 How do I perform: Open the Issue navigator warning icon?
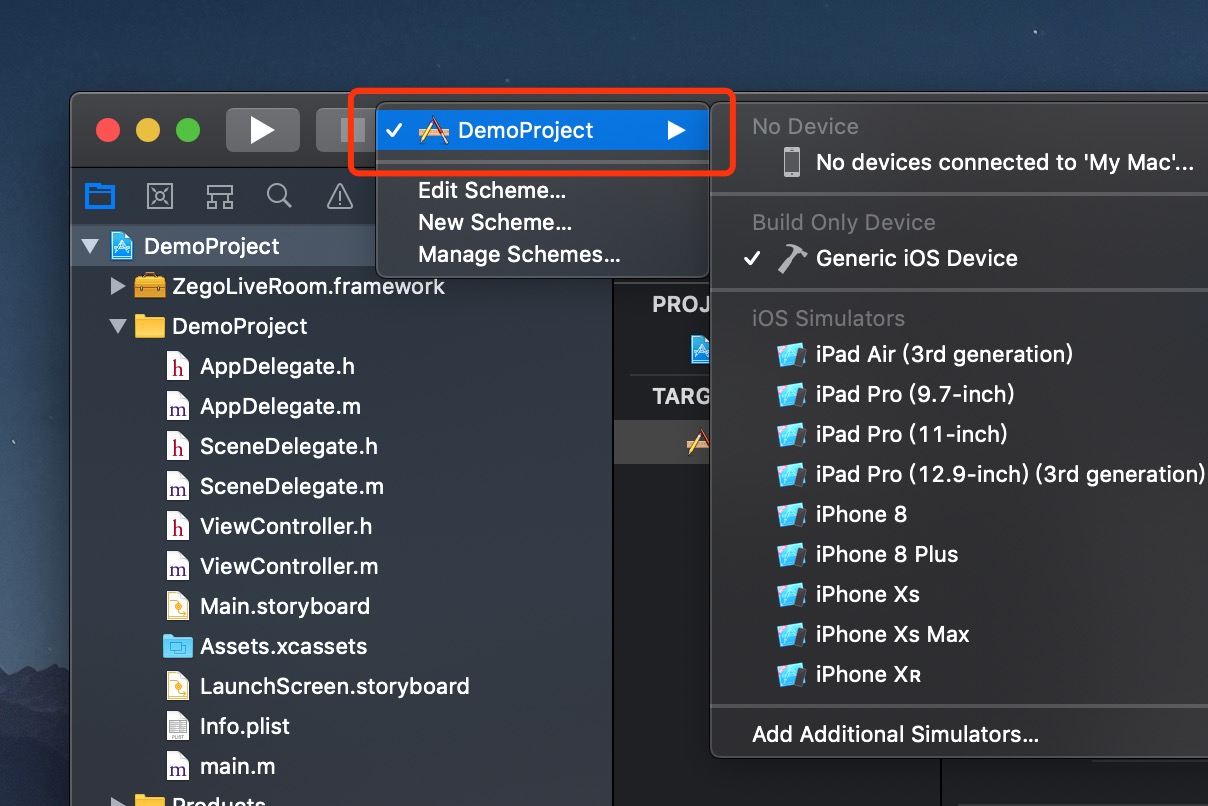click(x=340, y=195)
